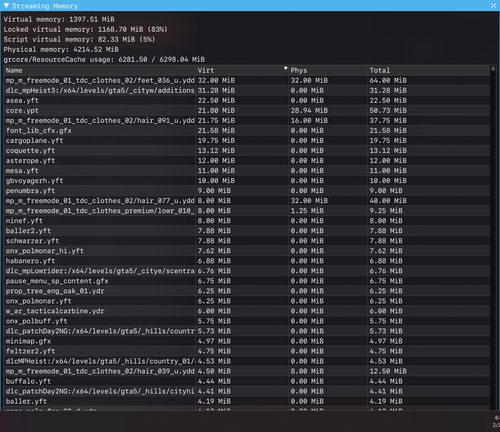Viewport: 500px width, 432px height.
Task: Select the asterope.yft row
Action: (247, 160)
